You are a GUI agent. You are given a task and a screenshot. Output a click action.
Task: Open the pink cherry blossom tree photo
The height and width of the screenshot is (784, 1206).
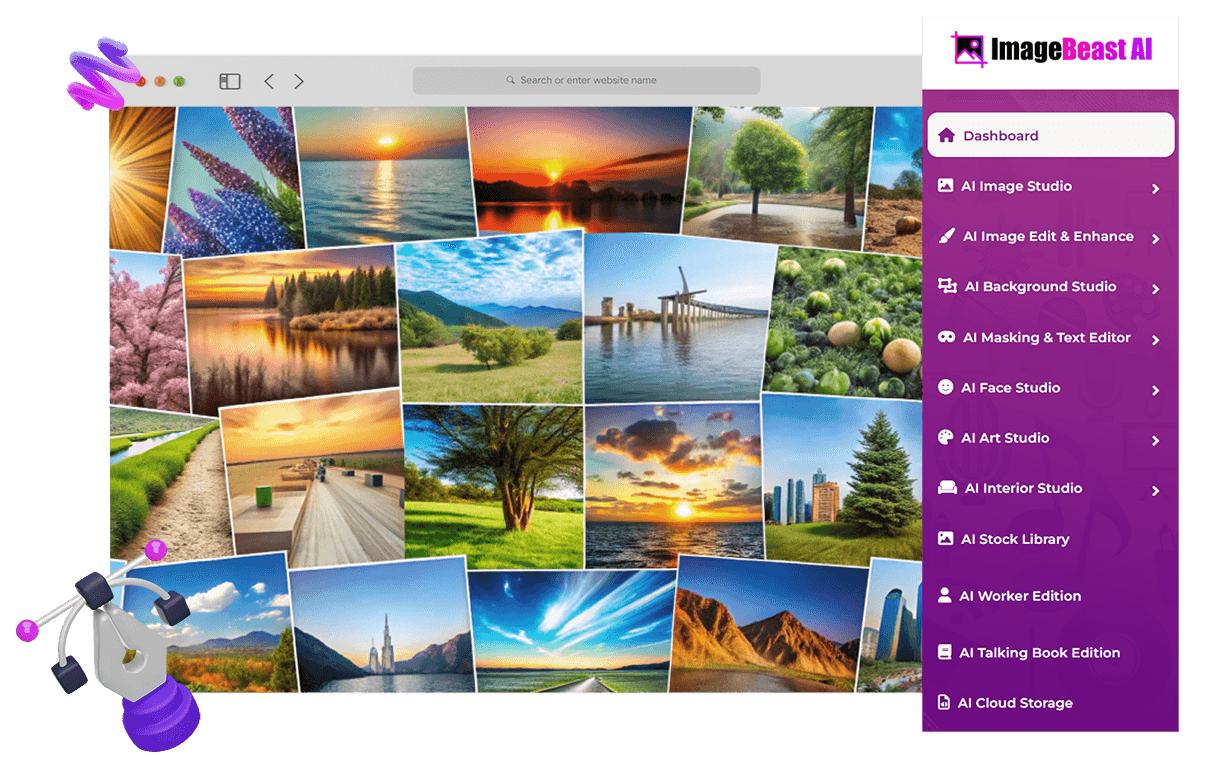coord(146,330)
